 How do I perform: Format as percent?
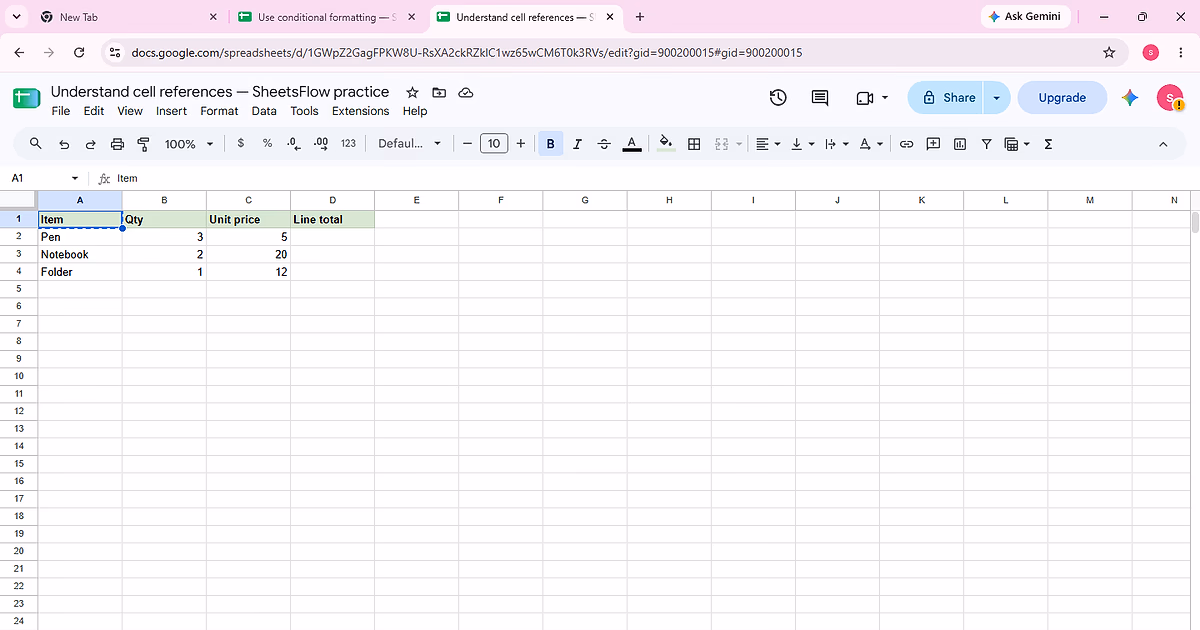click(267, 144)
